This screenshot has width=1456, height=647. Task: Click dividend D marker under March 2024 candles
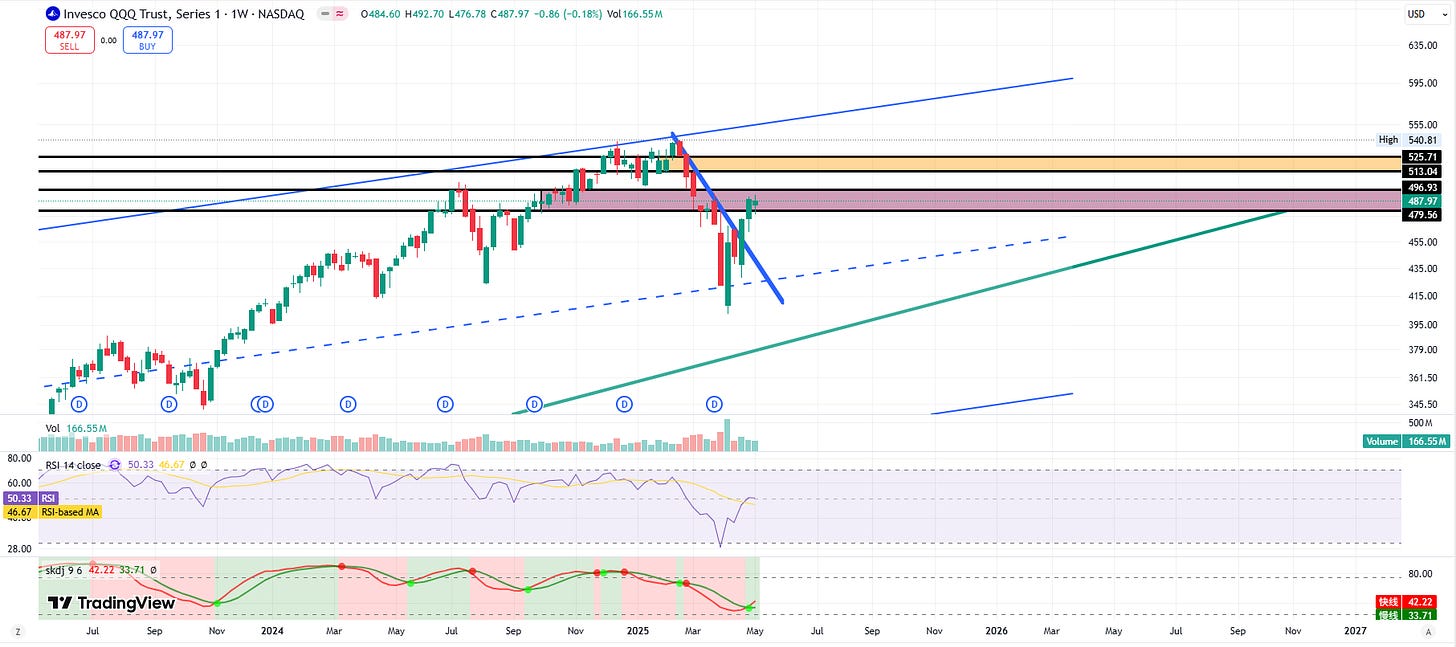click(x=348, y=404)
